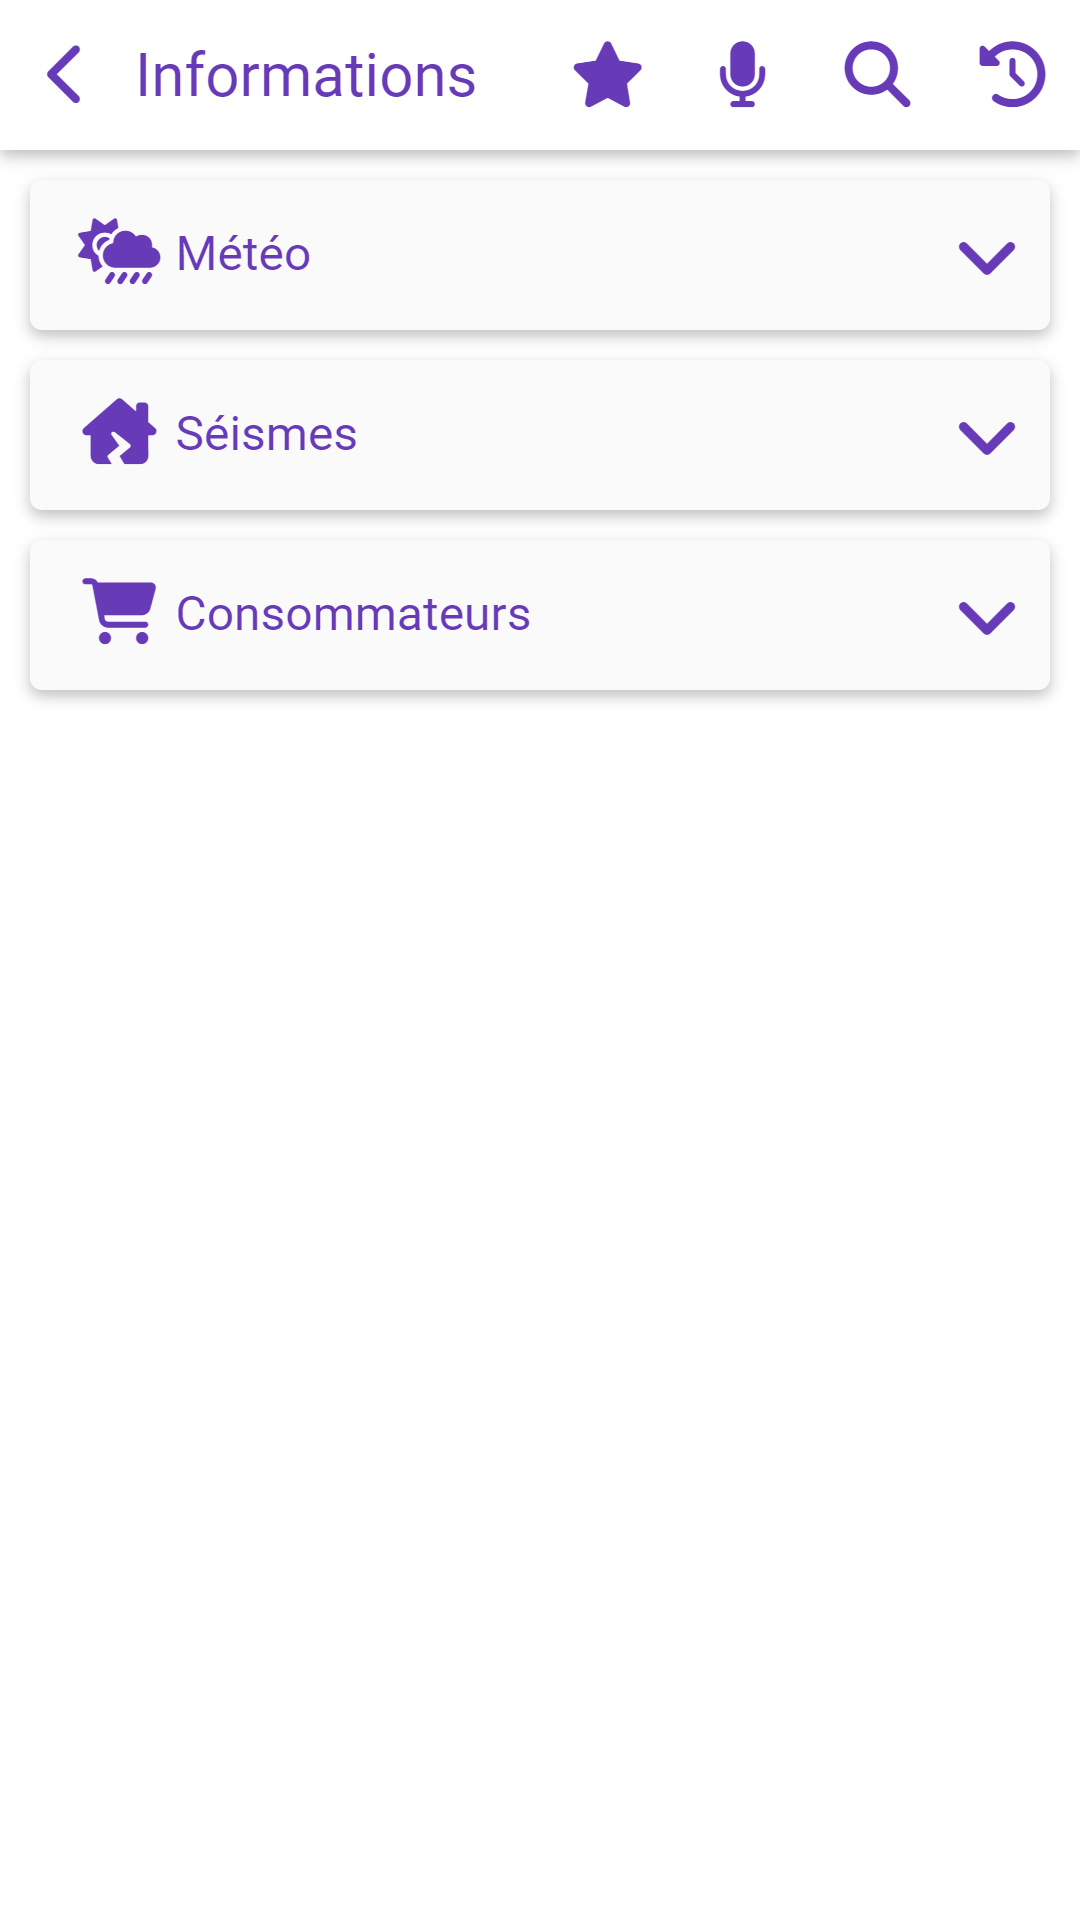Start voice input with the microphone icon
Screen dimensions: 1080x1920
pos(742,75)
